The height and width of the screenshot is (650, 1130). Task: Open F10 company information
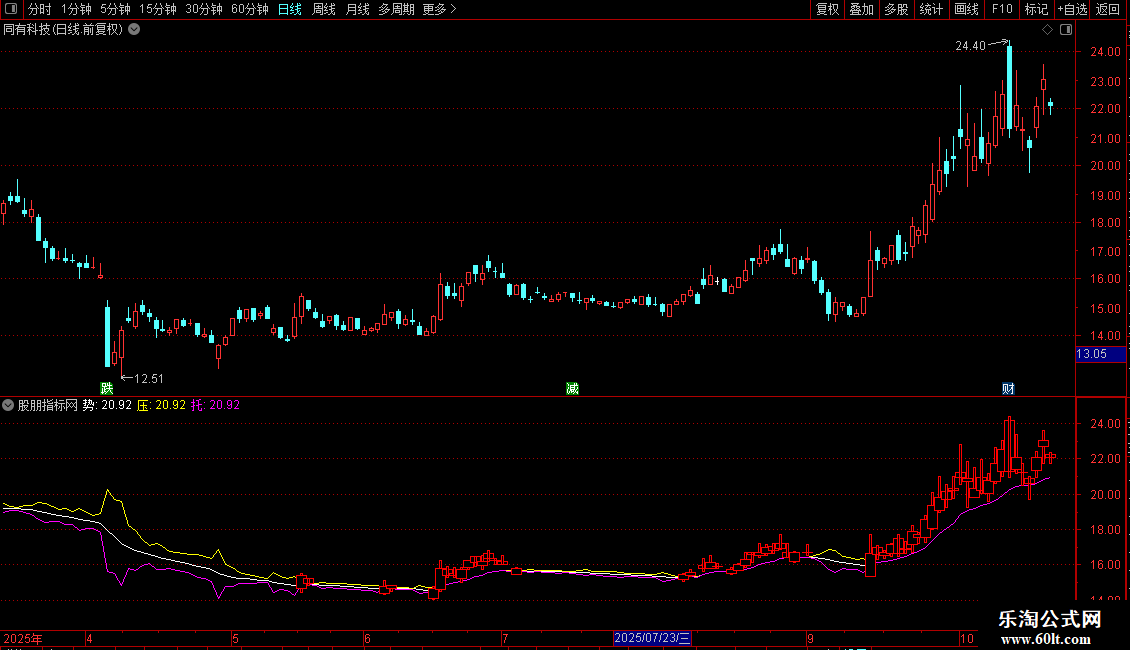tap(1002, 9)
